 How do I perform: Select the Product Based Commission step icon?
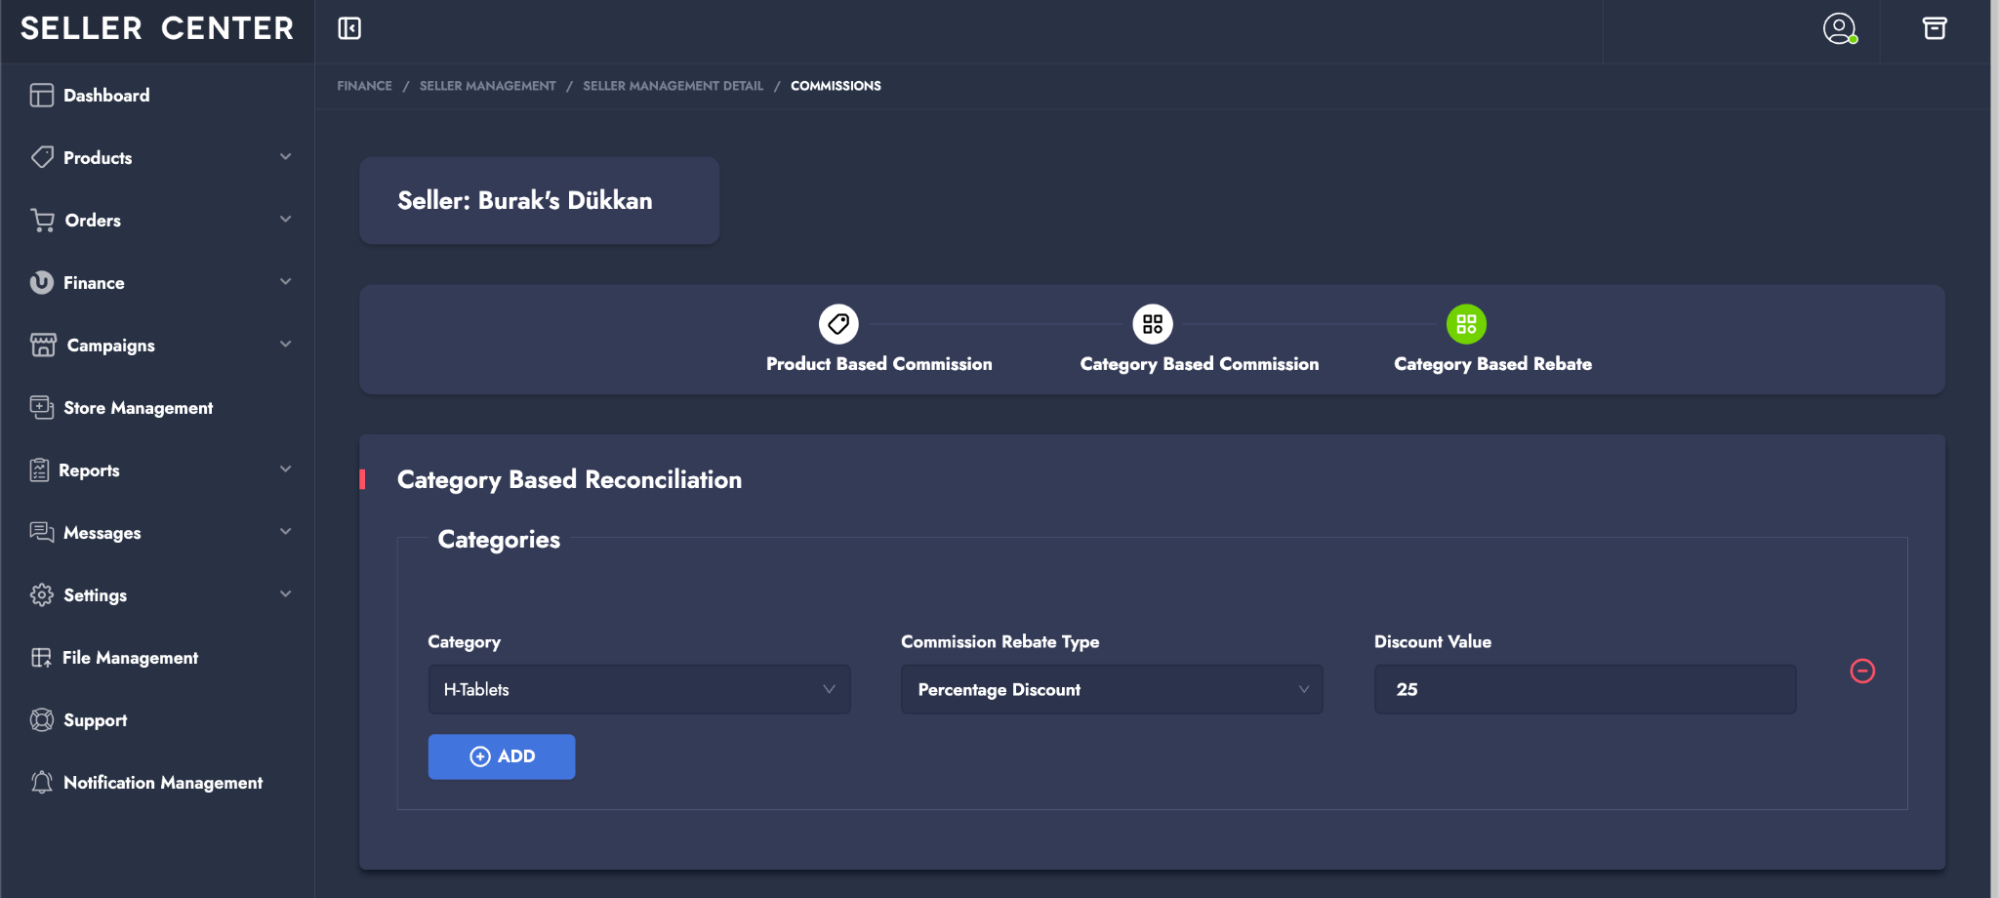(838, 324)
